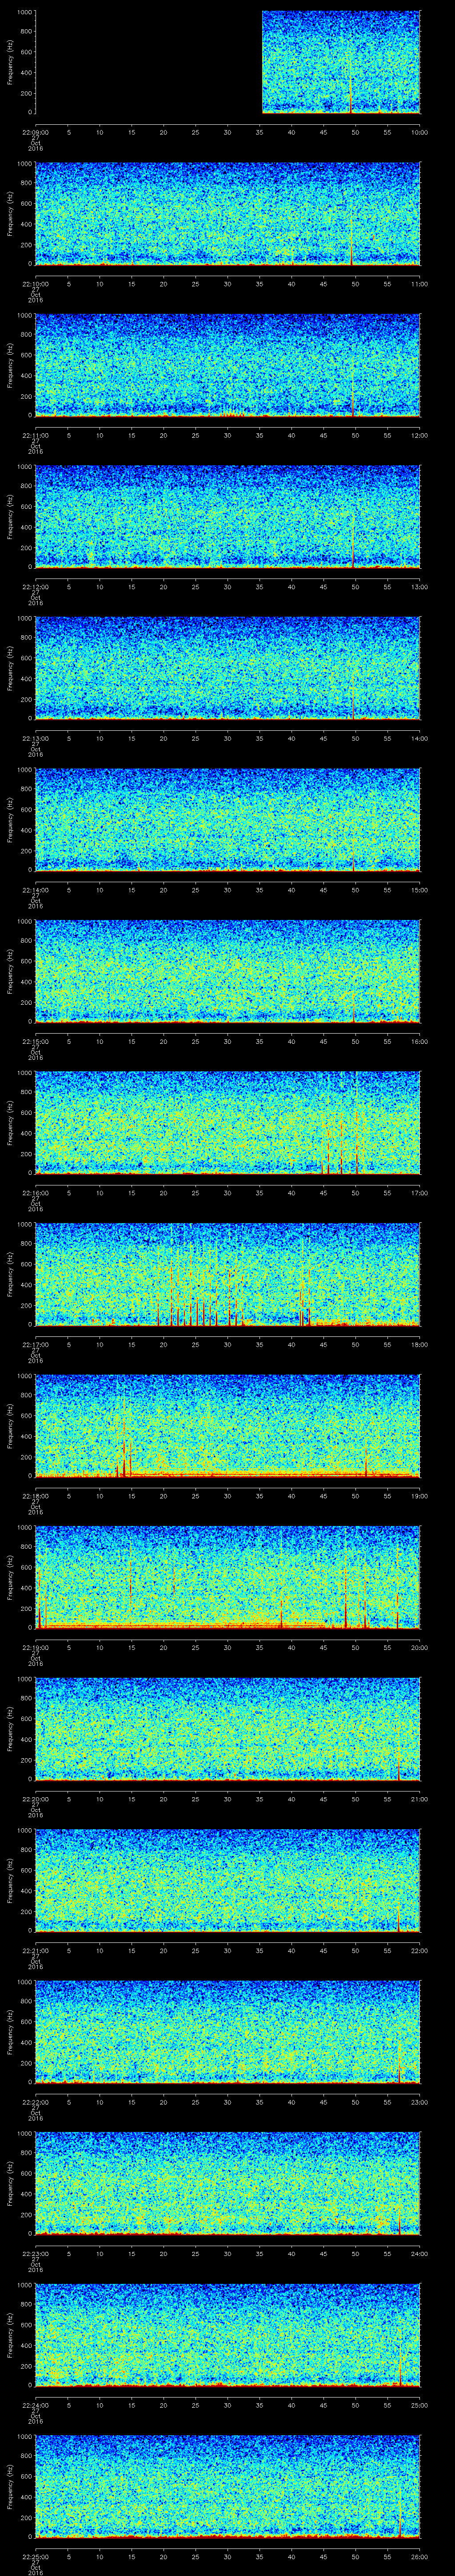455x2576 pixels.
Task: Select the '22:17:00' start time label
Action: (x=36, y=1344)
